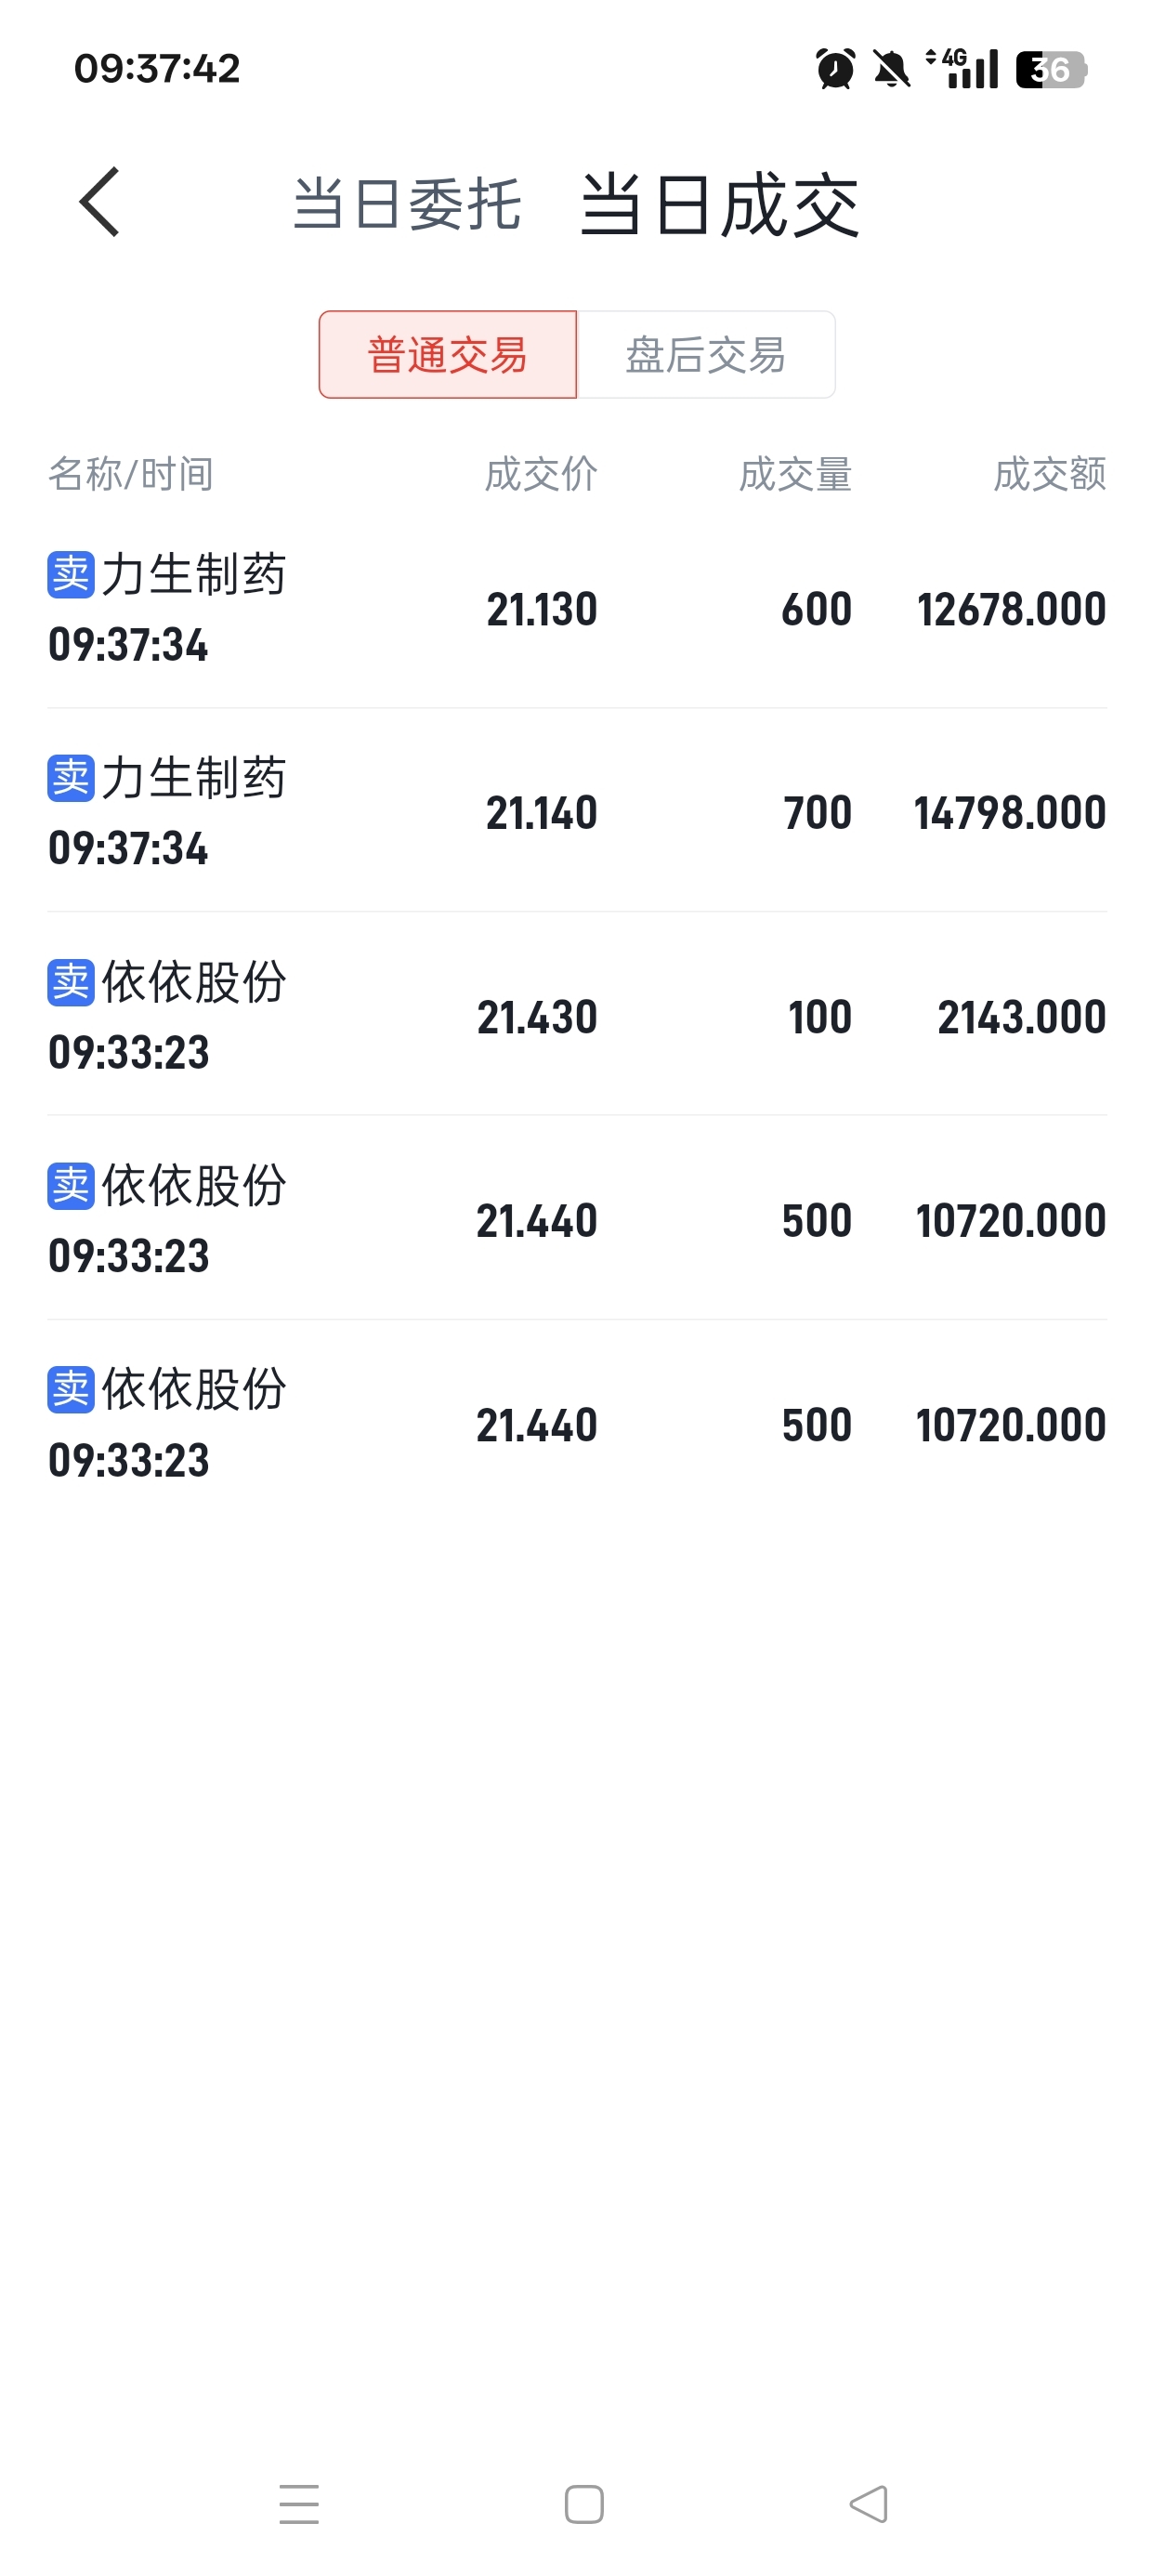This screenshot has height=2576, width=1152.
Task: Tap the back arrow icon
Action: pos(100,202)
